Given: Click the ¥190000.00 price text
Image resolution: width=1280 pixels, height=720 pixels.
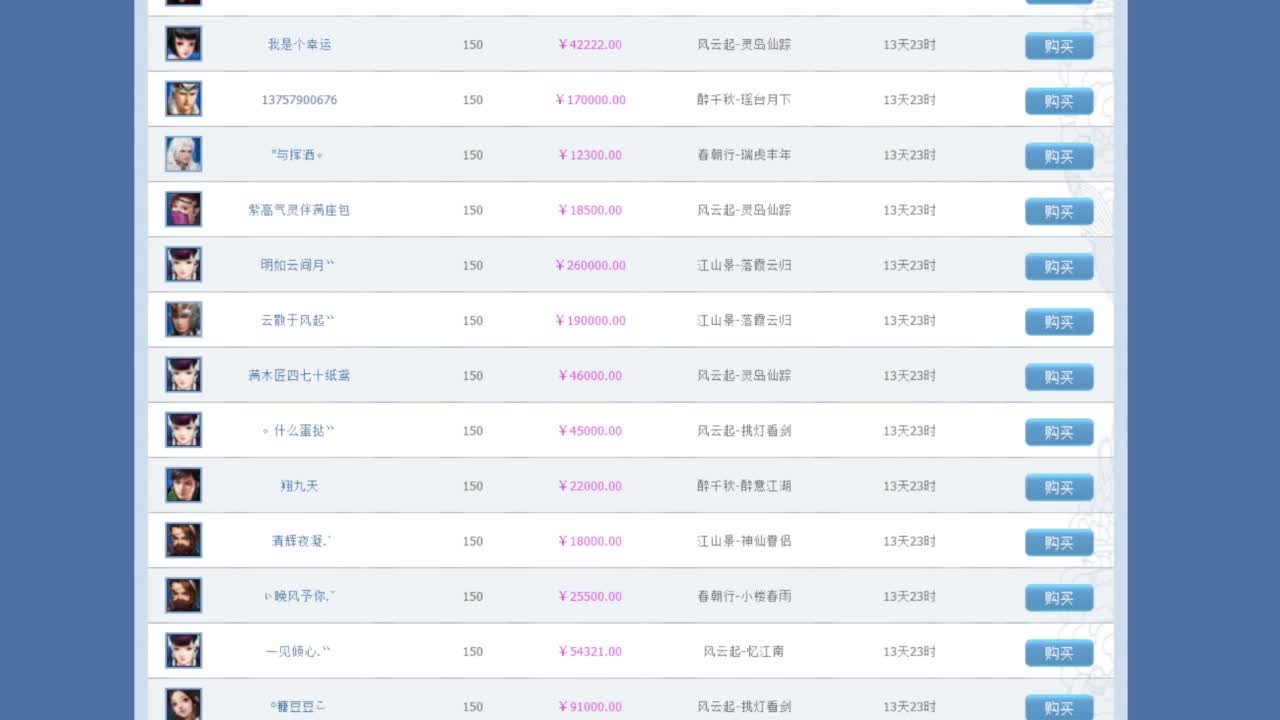Looking at the screenshot, I should tap(591, 321).
